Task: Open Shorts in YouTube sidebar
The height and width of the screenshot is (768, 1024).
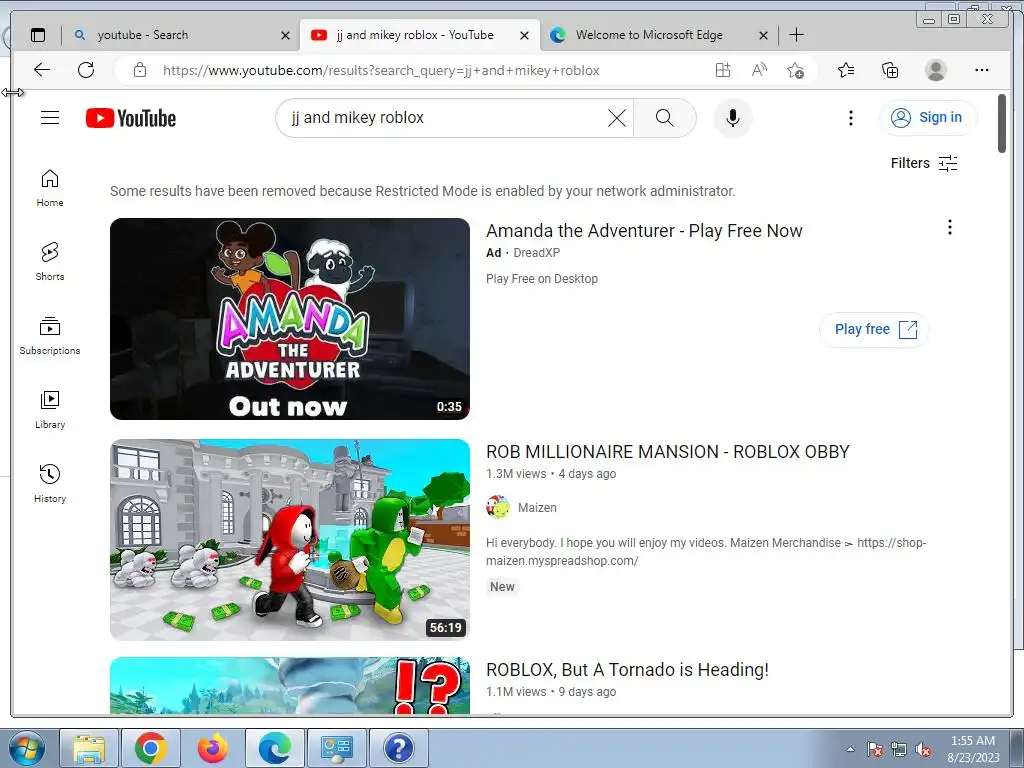Action: [x=50, y=262]
